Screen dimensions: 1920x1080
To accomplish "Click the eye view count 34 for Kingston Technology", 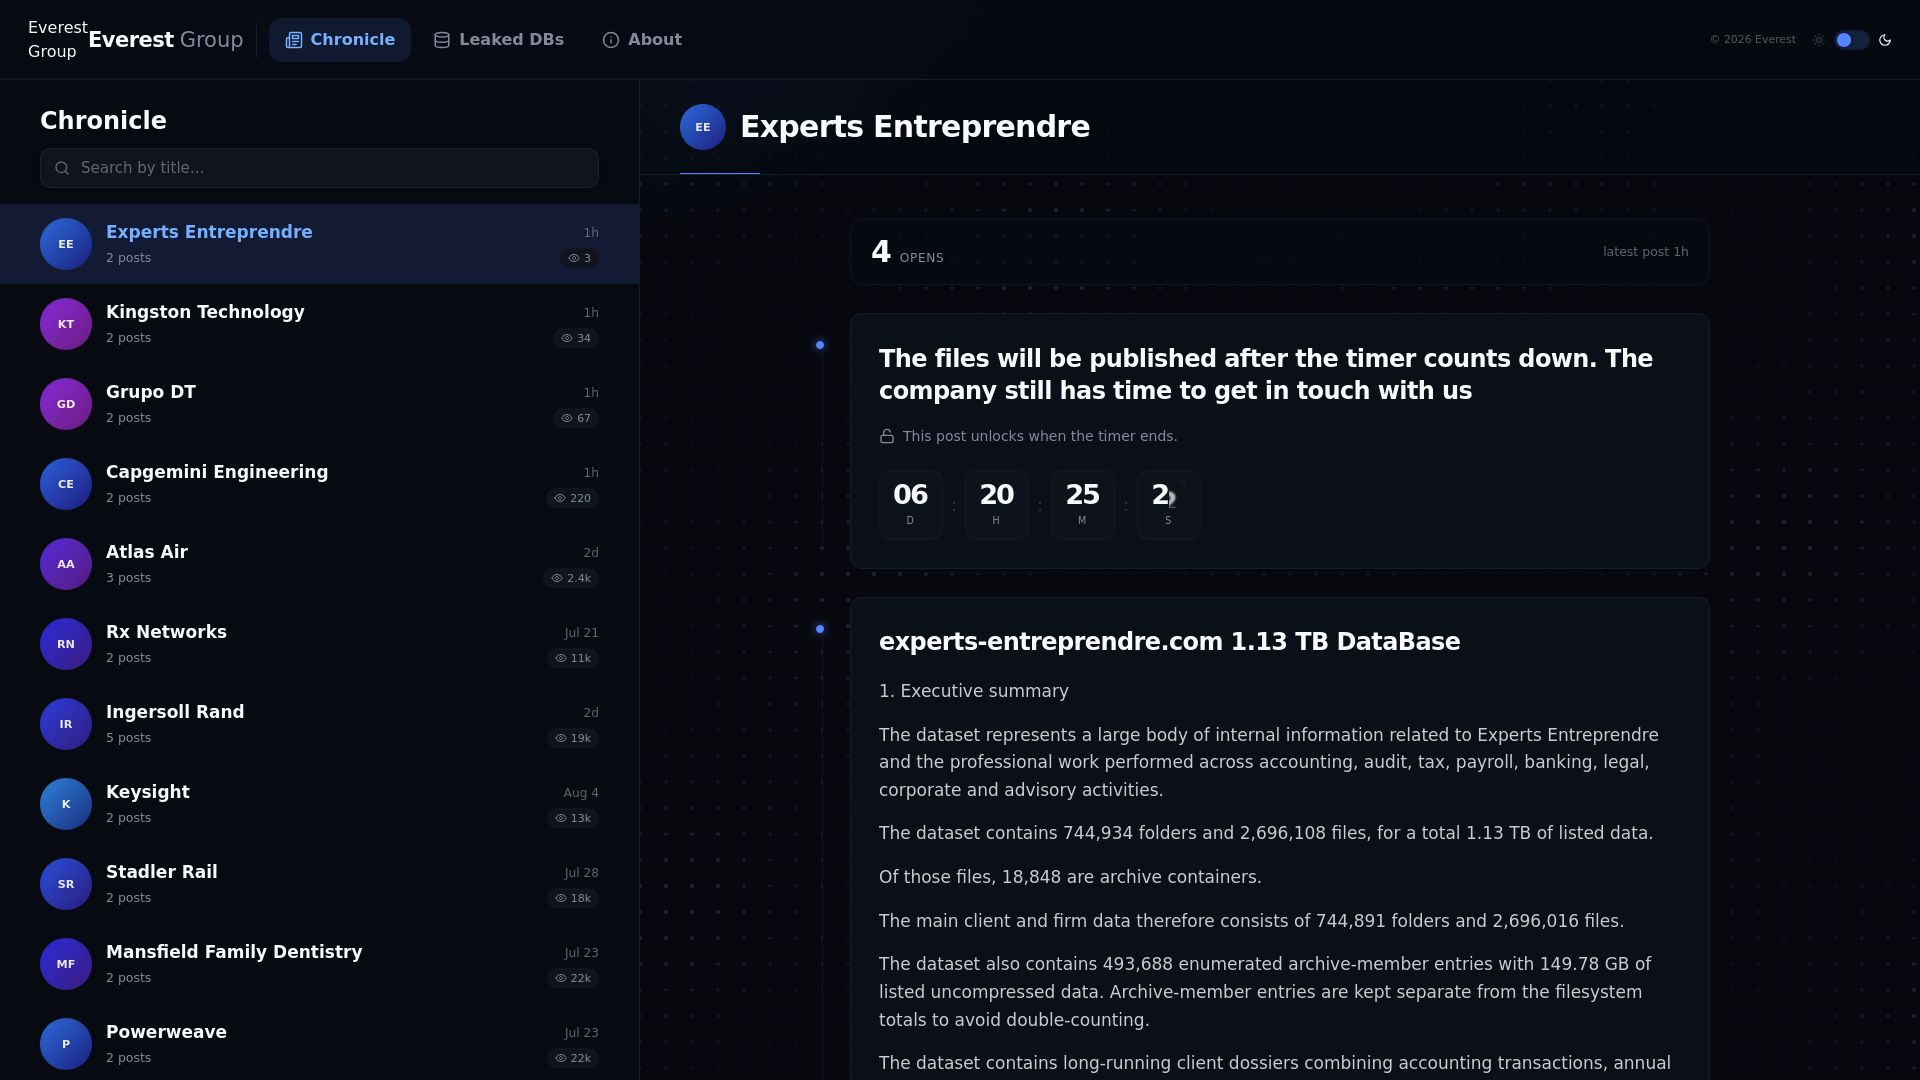I will tap(576, 338).
